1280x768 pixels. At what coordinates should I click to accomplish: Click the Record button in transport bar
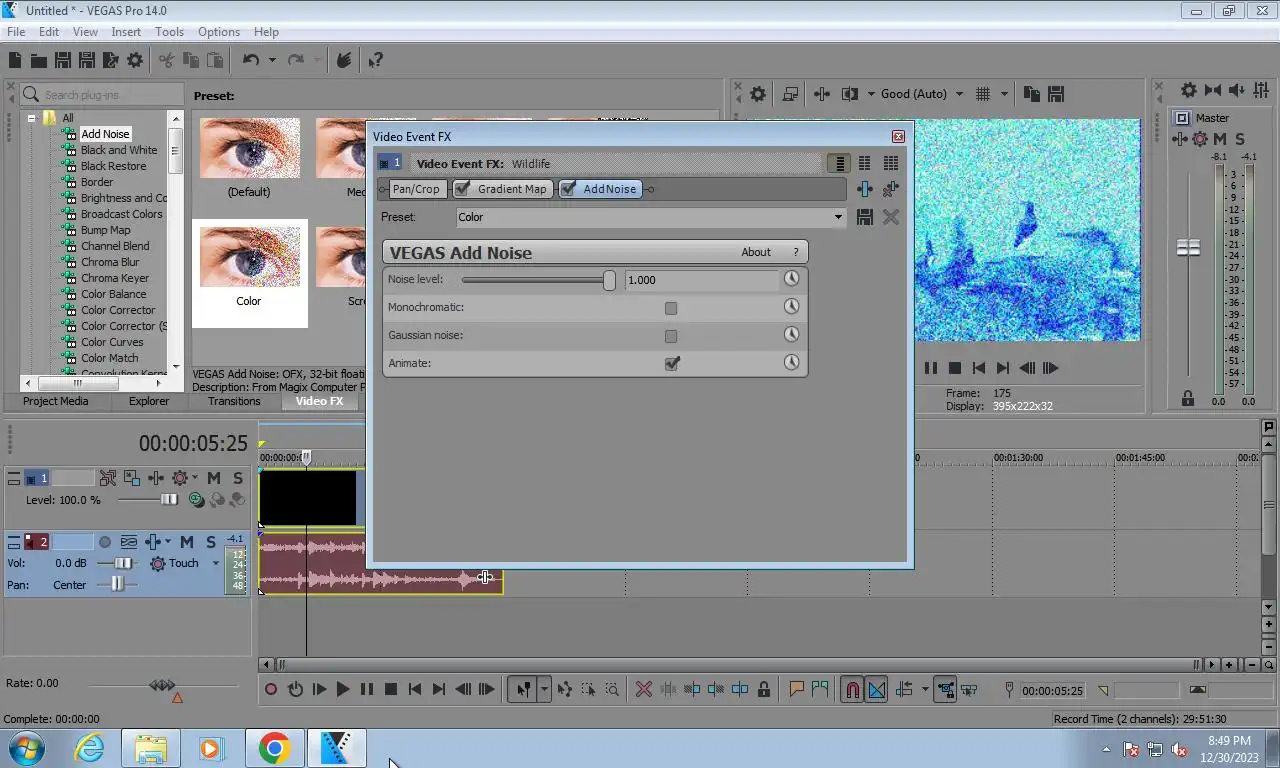coord(271,689)
